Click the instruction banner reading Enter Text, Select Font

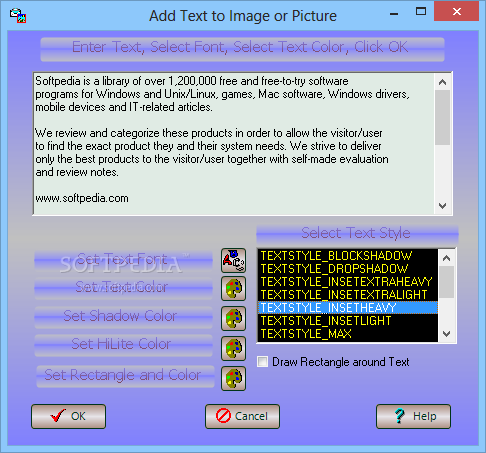coord(242,49)
